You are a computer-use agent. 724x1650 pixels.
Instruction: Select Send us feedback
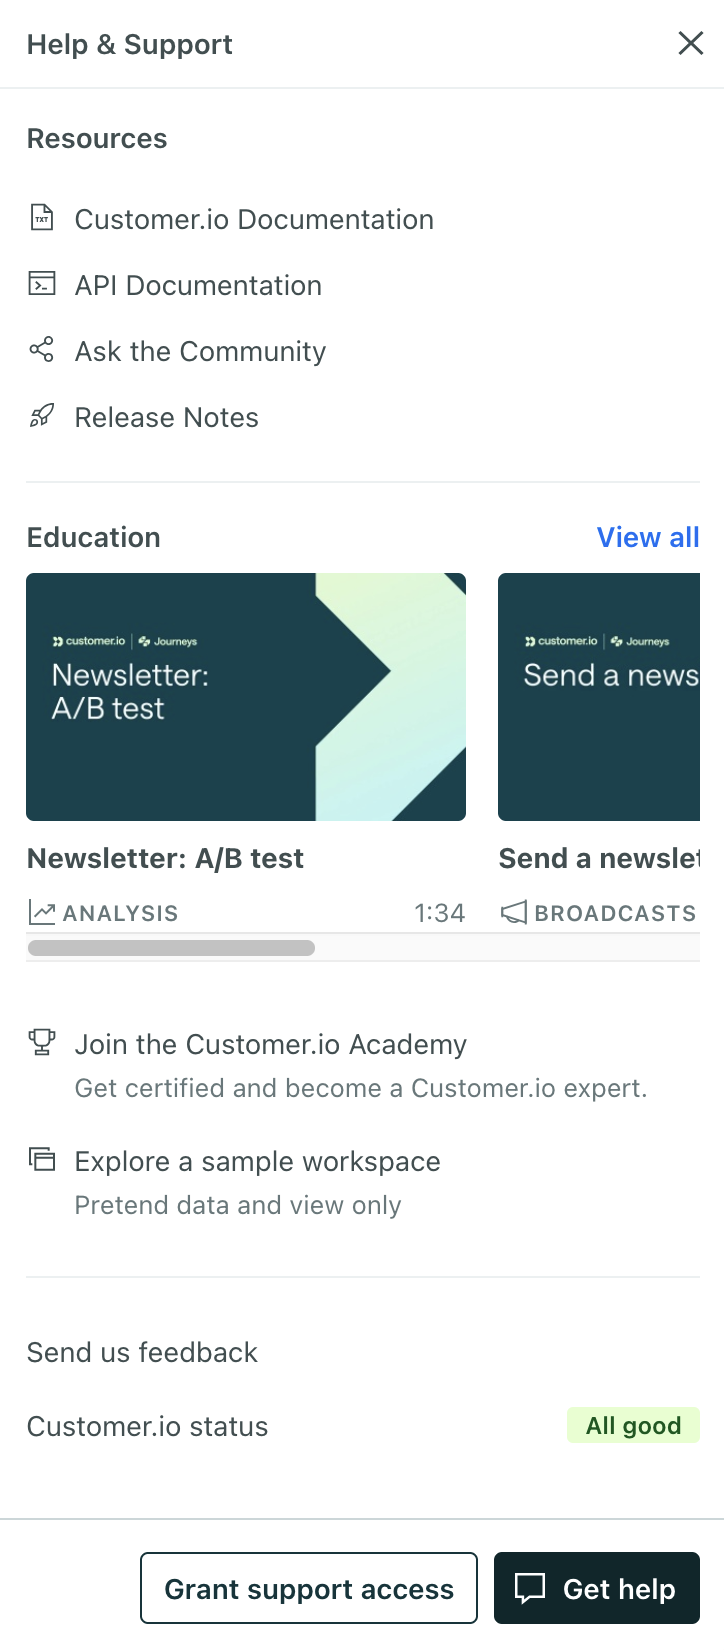tap(142, 1352)
